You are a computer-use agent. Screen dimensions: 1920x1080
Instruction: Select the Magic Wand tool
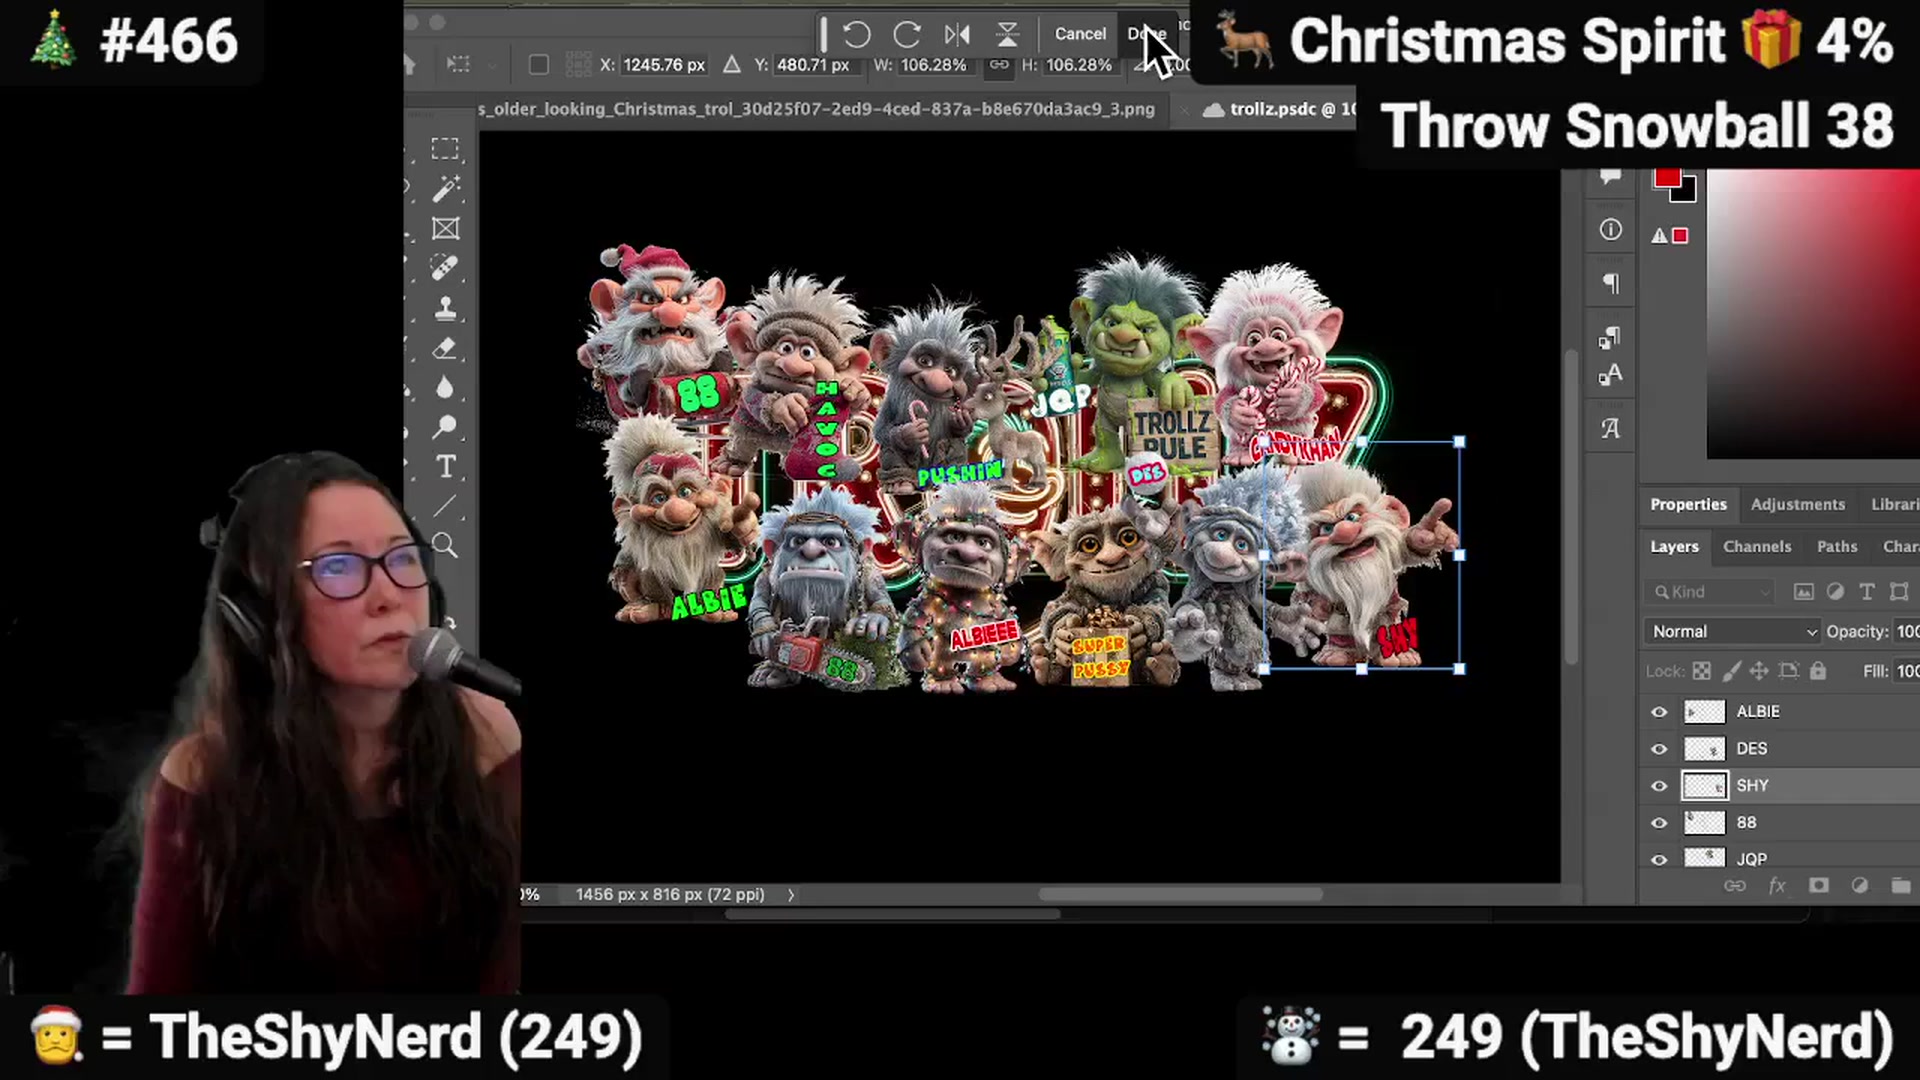tap(445, 189)
